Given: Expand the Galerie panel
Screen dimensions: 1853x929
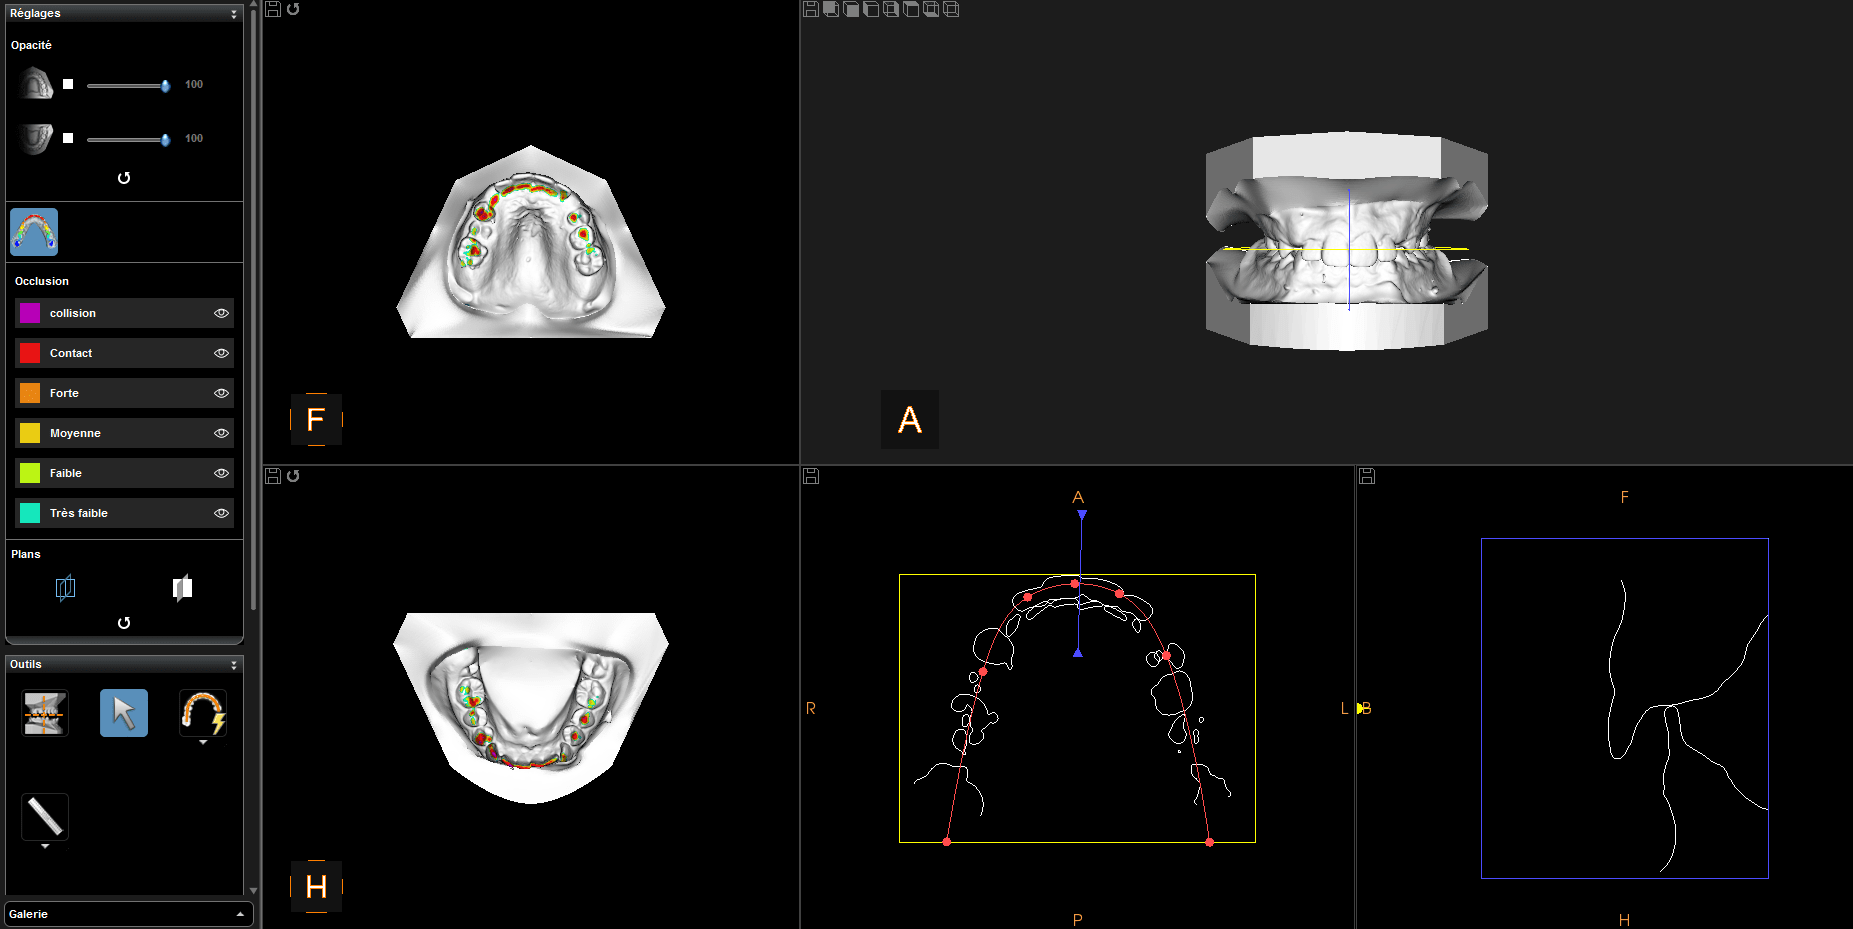Looking at the screenshot, I should [x=240, y=914].
